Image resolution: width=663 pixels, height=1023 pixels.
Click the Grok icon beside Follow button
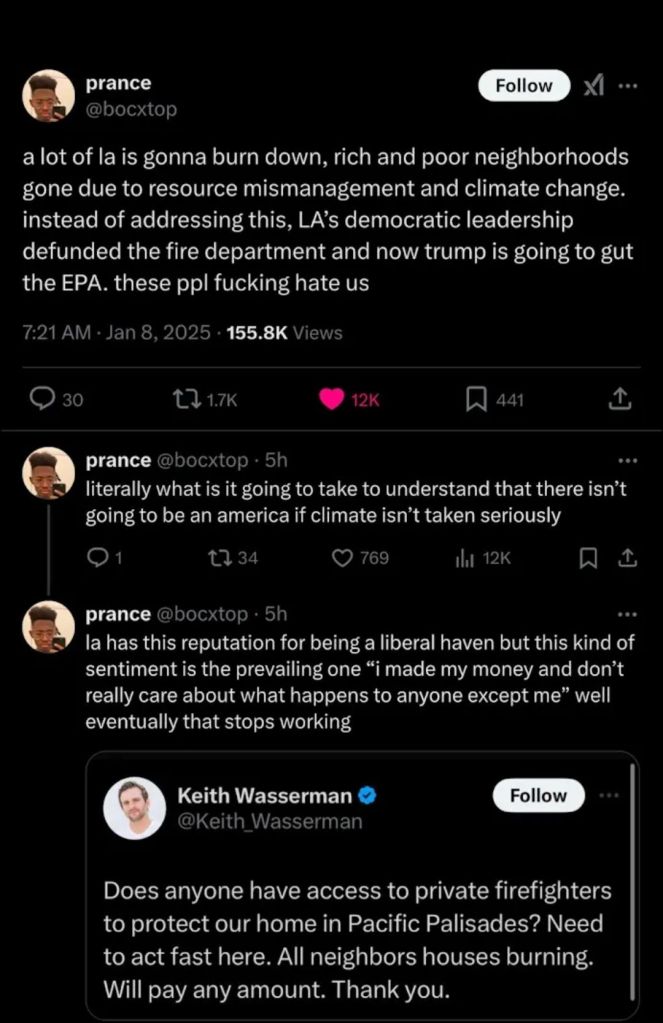pyautogui.click(x=595, y=86)
